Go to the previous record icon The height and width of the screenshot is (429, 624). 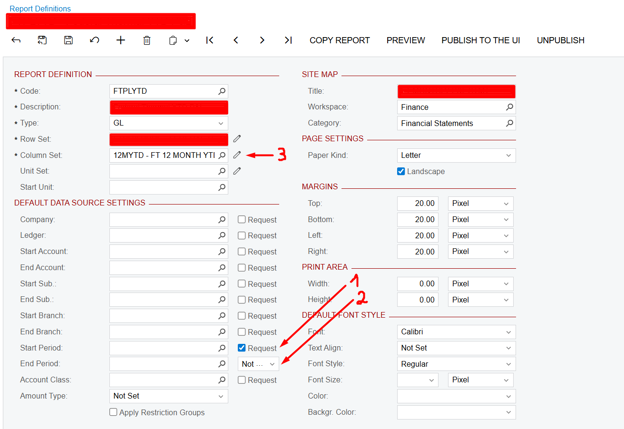pos(236,40)
